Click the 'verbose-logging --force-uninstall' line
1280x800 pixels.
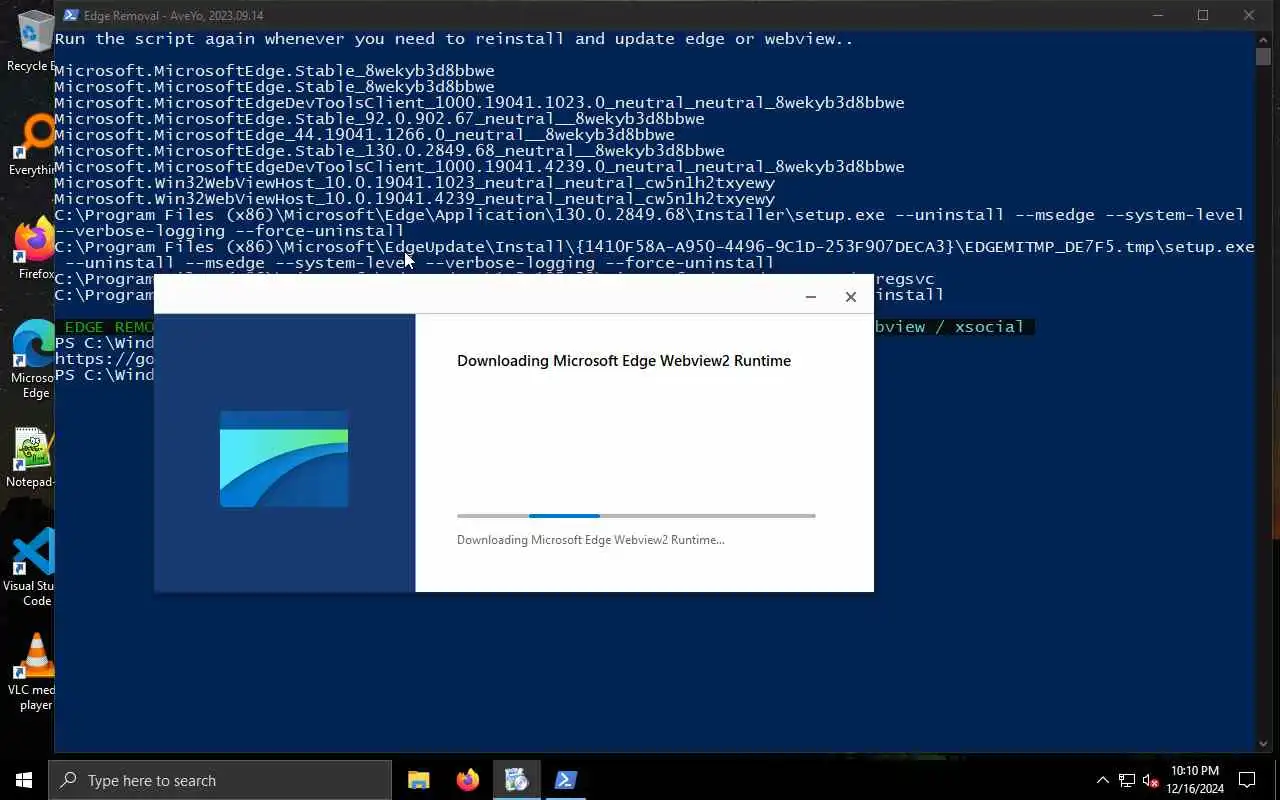tap(229, 231)
